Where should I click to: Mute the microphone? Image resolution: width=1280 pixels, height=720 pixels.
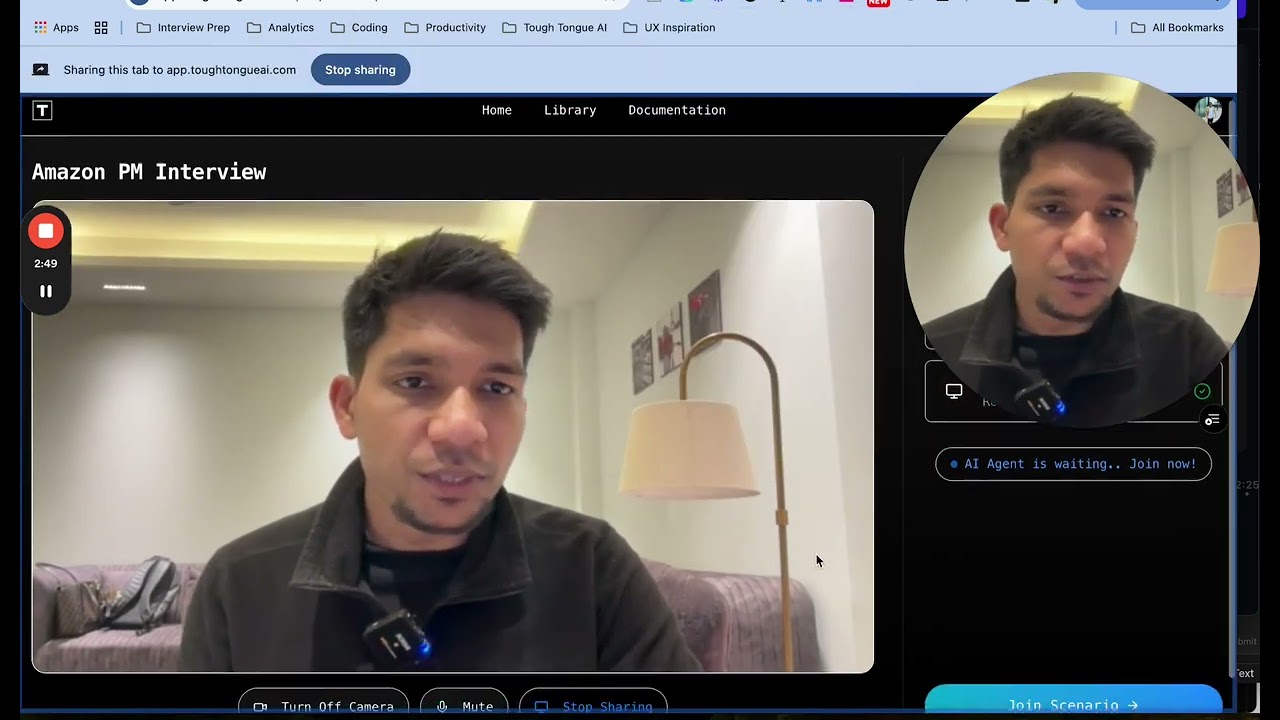(464, 706)
